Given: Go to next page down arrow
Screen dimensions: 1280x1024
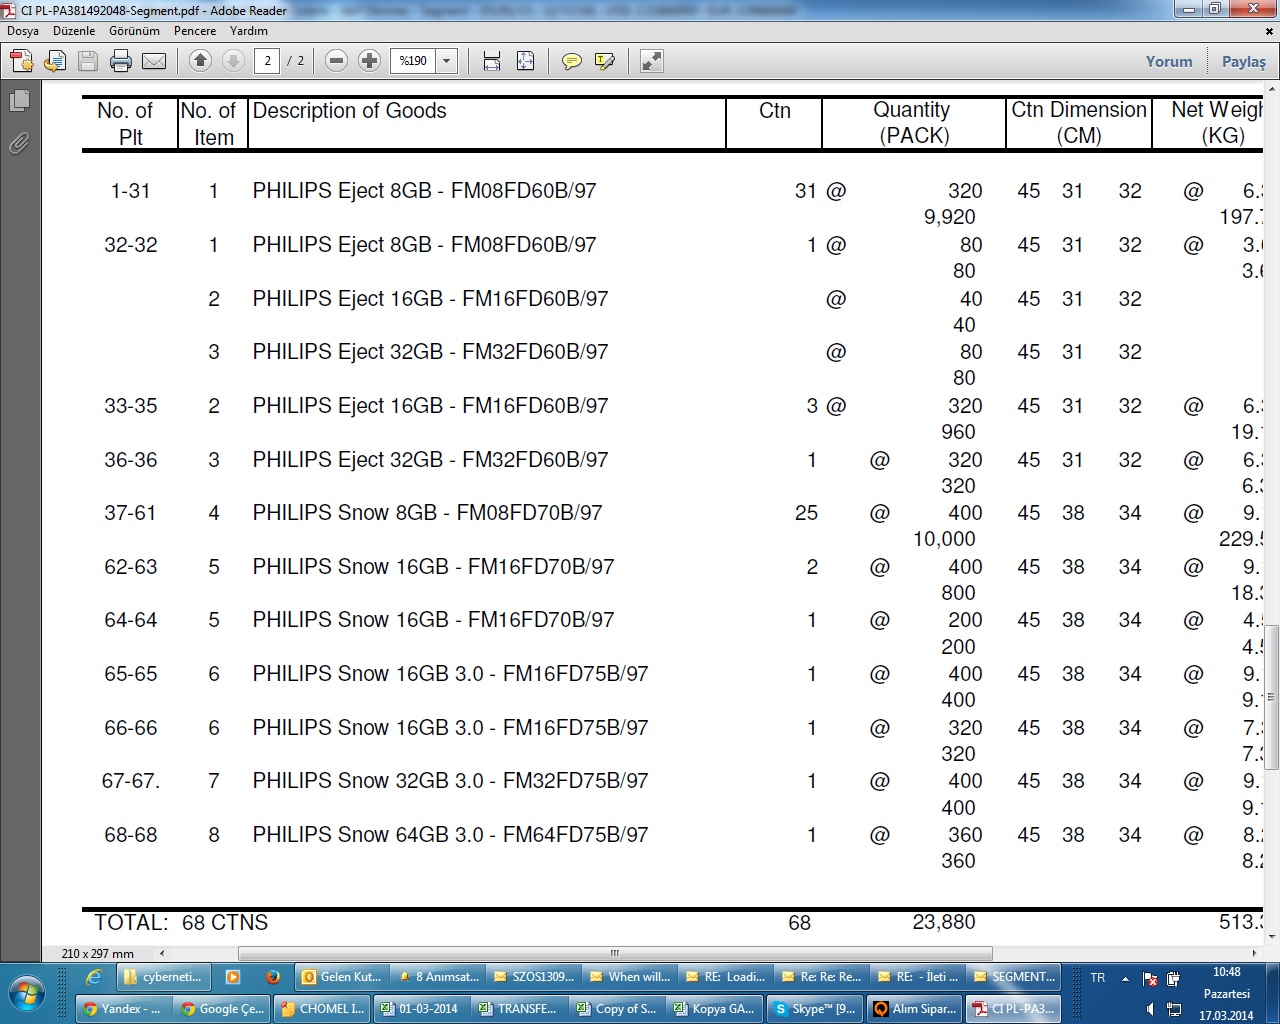Looking at the screenshot, I should tap(233, 61).
